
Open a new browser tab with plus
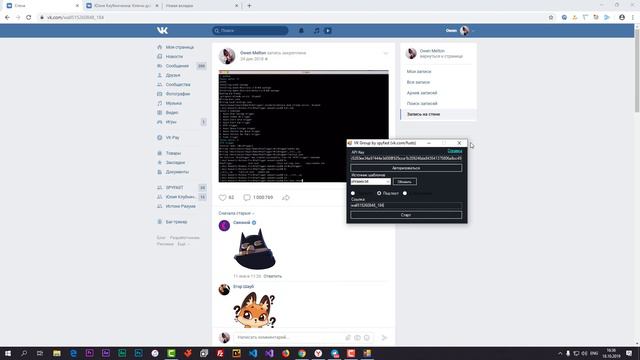249,6
